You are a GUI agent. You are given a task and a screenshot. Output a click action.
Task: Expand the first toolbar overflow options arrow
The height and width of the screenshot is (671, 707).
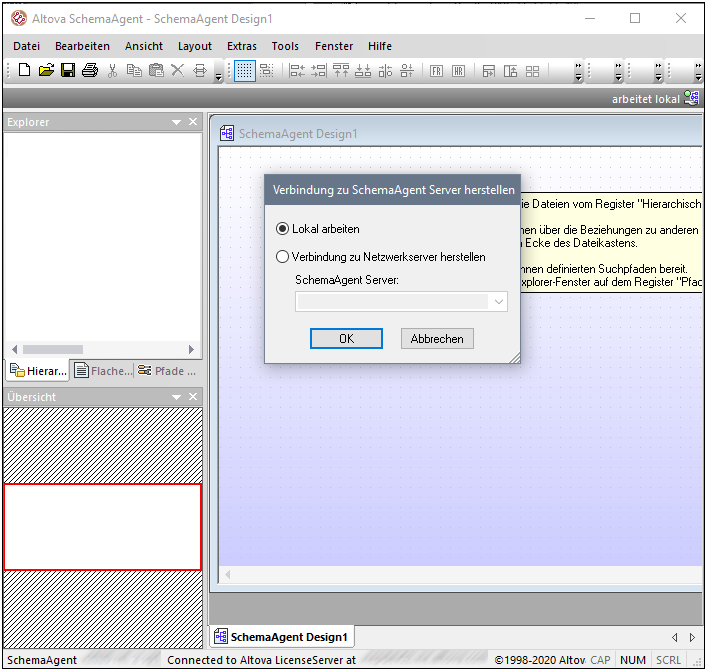pos(218,77)
